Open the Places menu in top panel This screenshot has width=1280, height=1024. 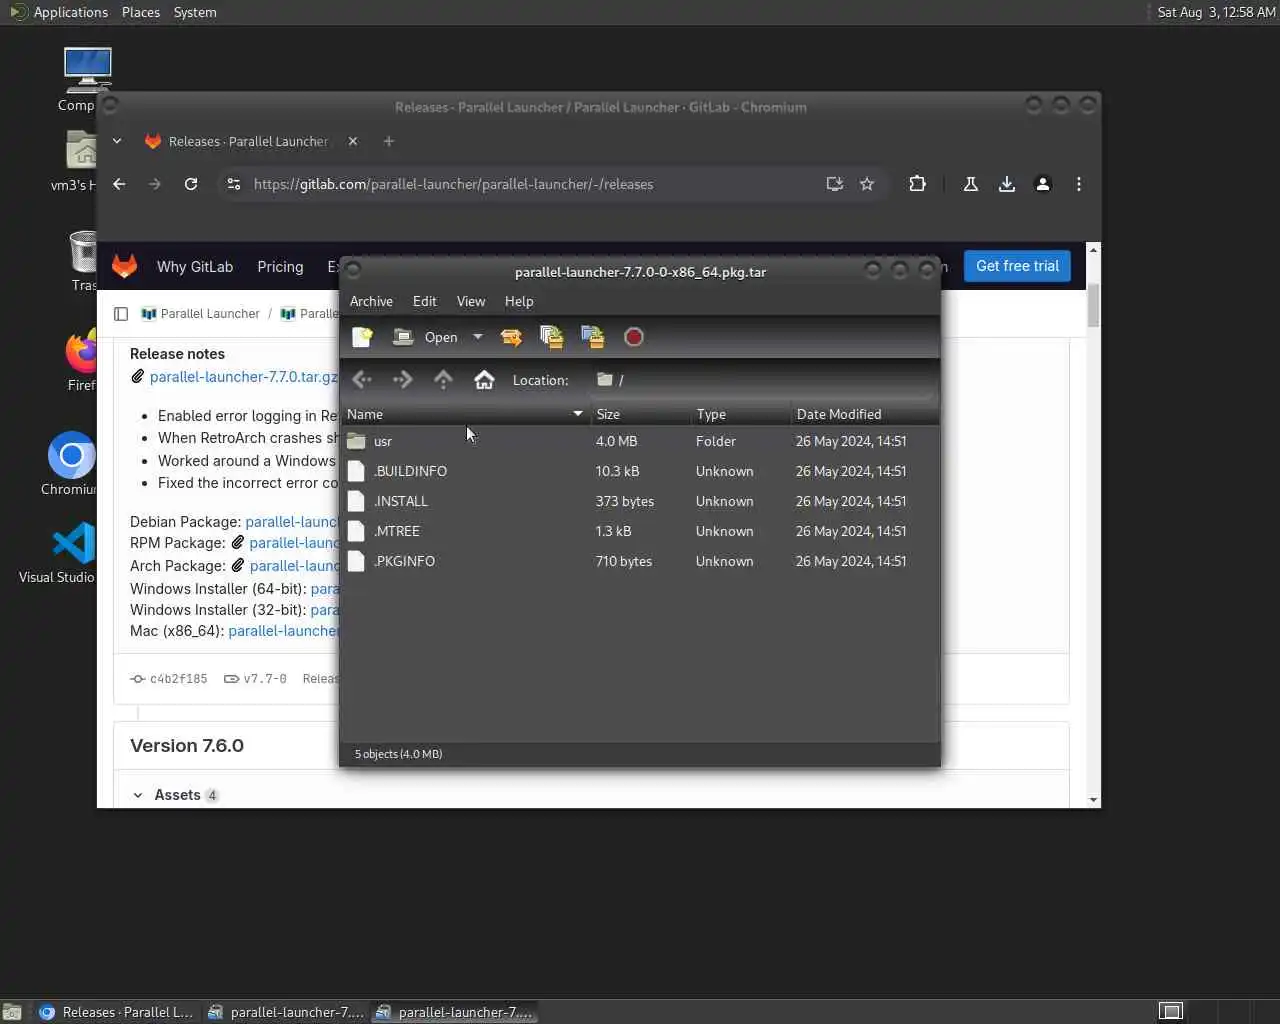pyautogui.click(x=141, y=12)
